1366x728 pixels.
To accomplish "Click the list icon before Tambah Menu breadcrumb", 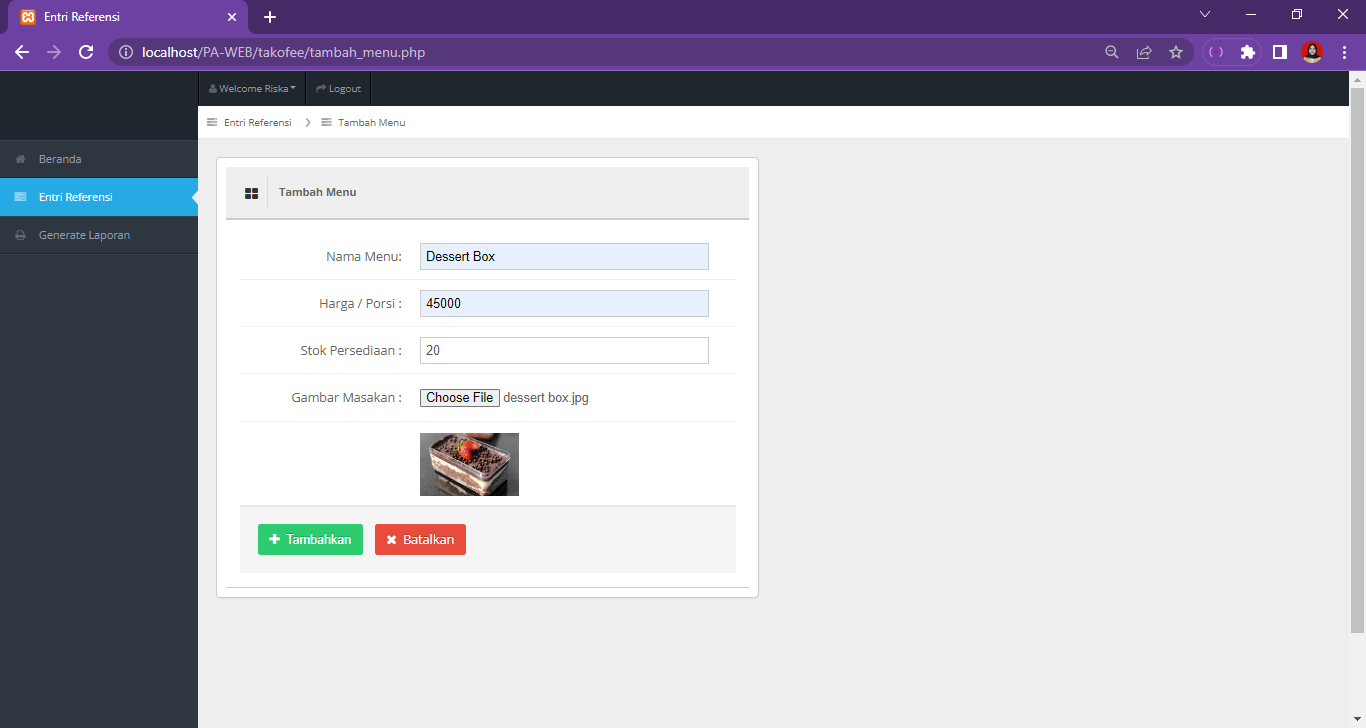I will 325,122.
